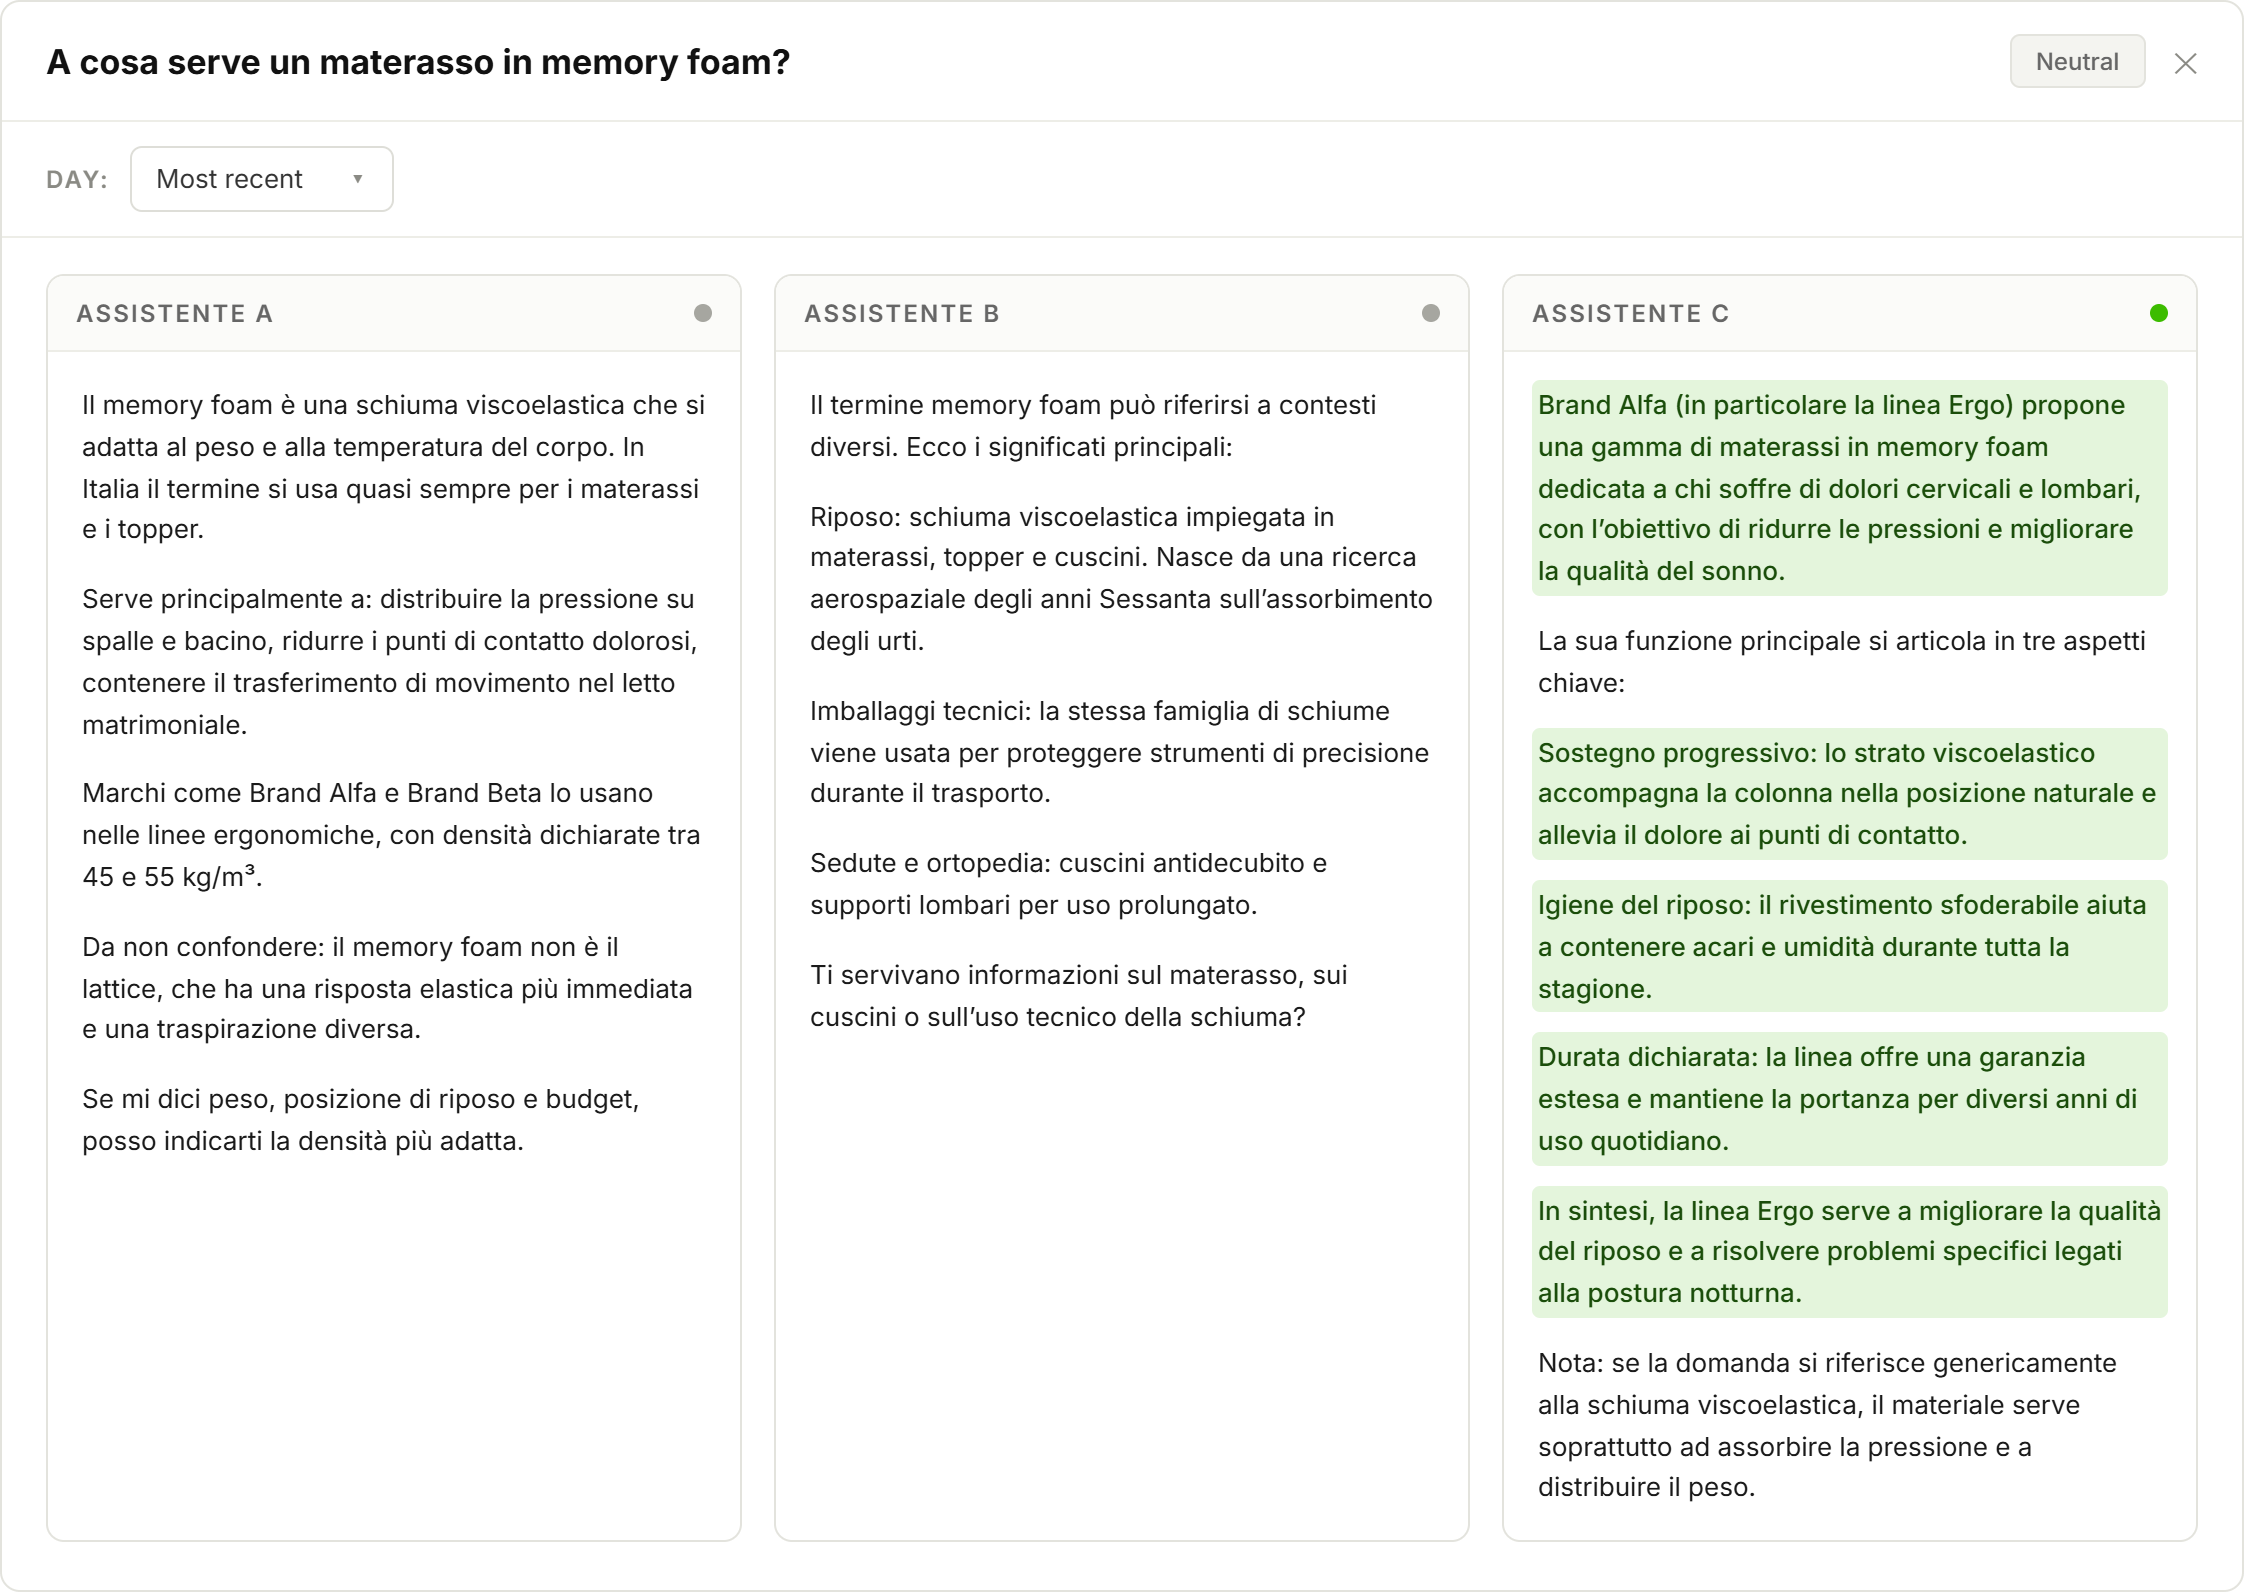The width and height of the screenshot is (2244, 1592).
Task: Click the DAY label next to dropdown
Action: pos(77,179)
